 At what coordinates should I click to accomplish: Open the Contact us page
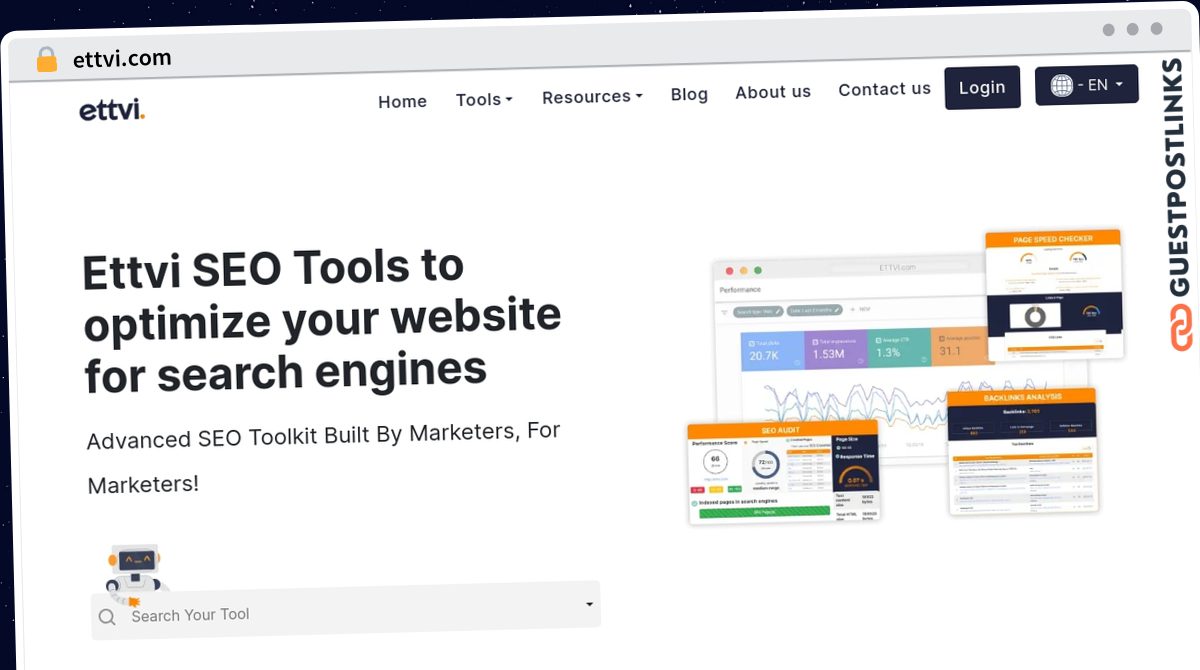(884, 89)
